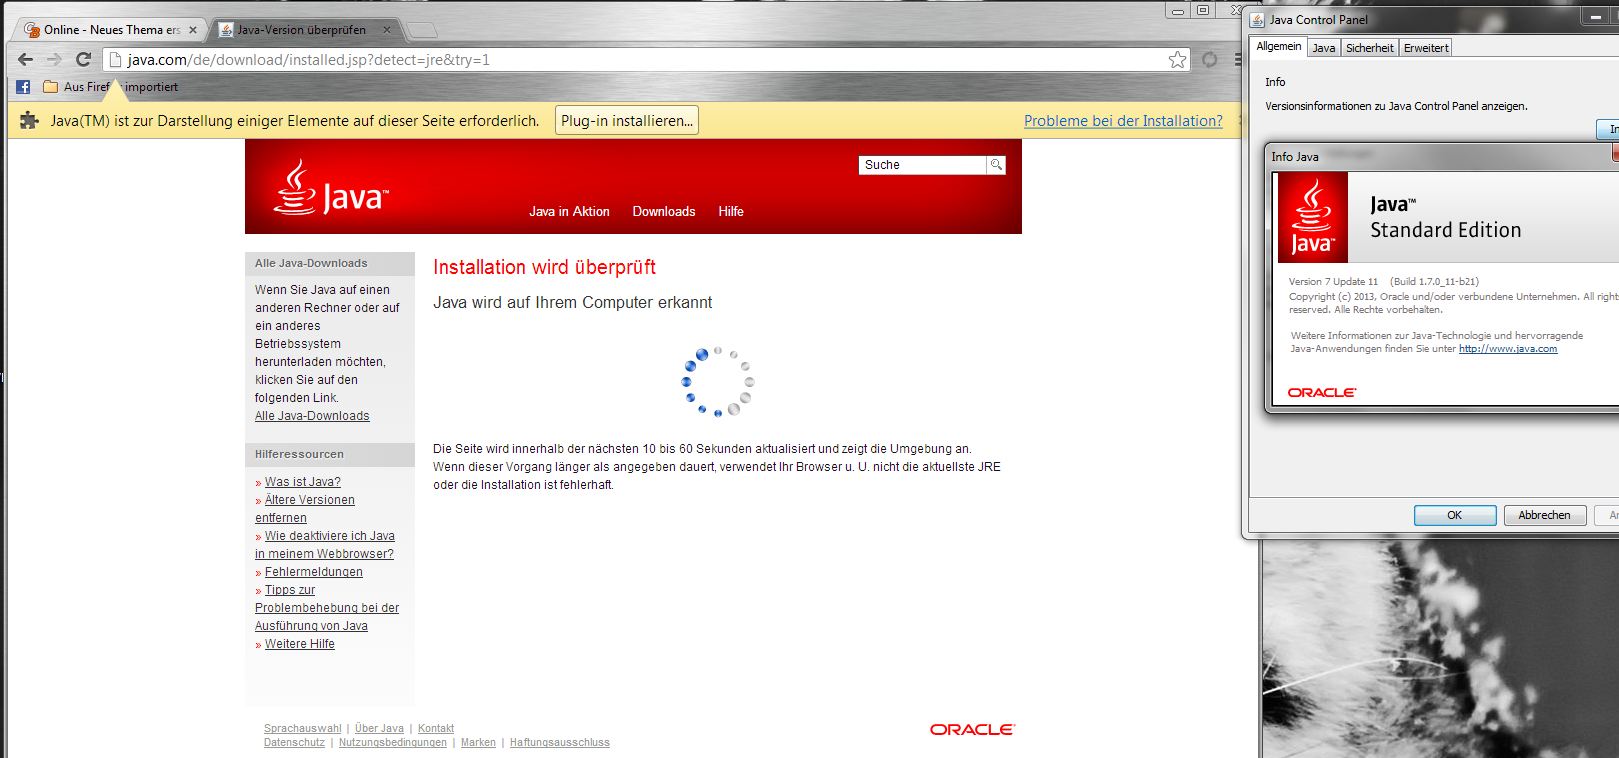Image resolution: width=1619 pixels, height=758 pixels.
Task: Click Abbrechen in Java Control Panel
Action: [x=1544, y=515]
